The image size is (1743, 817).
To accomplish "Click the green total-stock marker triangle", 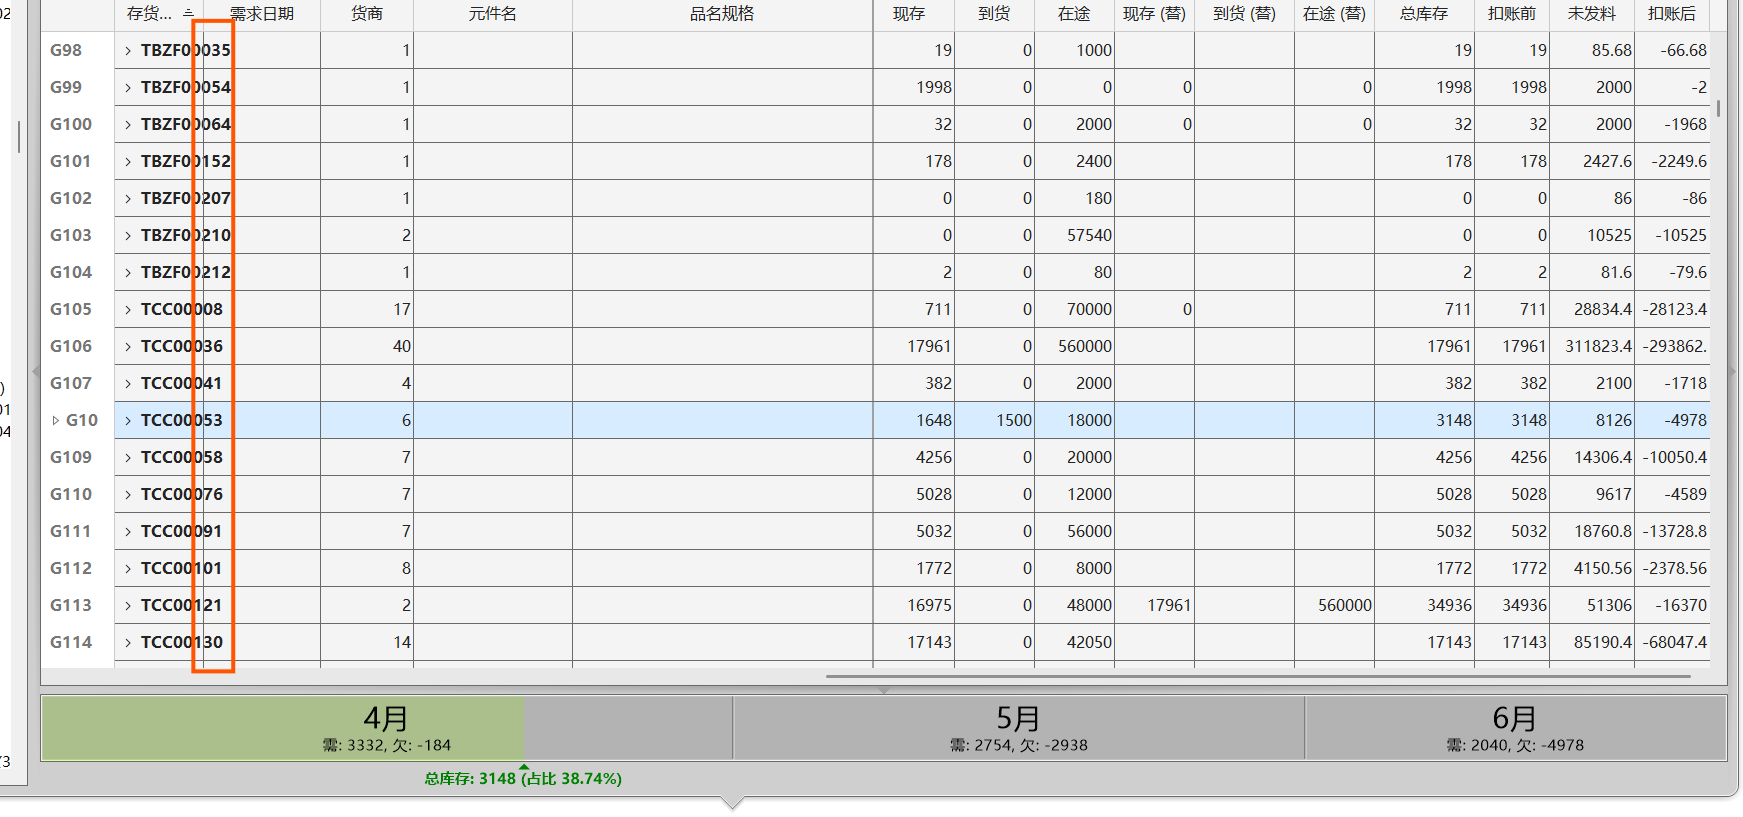I will 524,767.
